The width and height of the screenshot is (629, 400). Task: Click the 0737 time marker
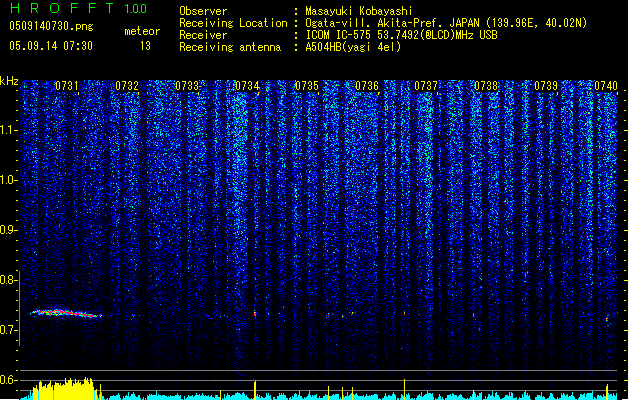click(426, 86)
